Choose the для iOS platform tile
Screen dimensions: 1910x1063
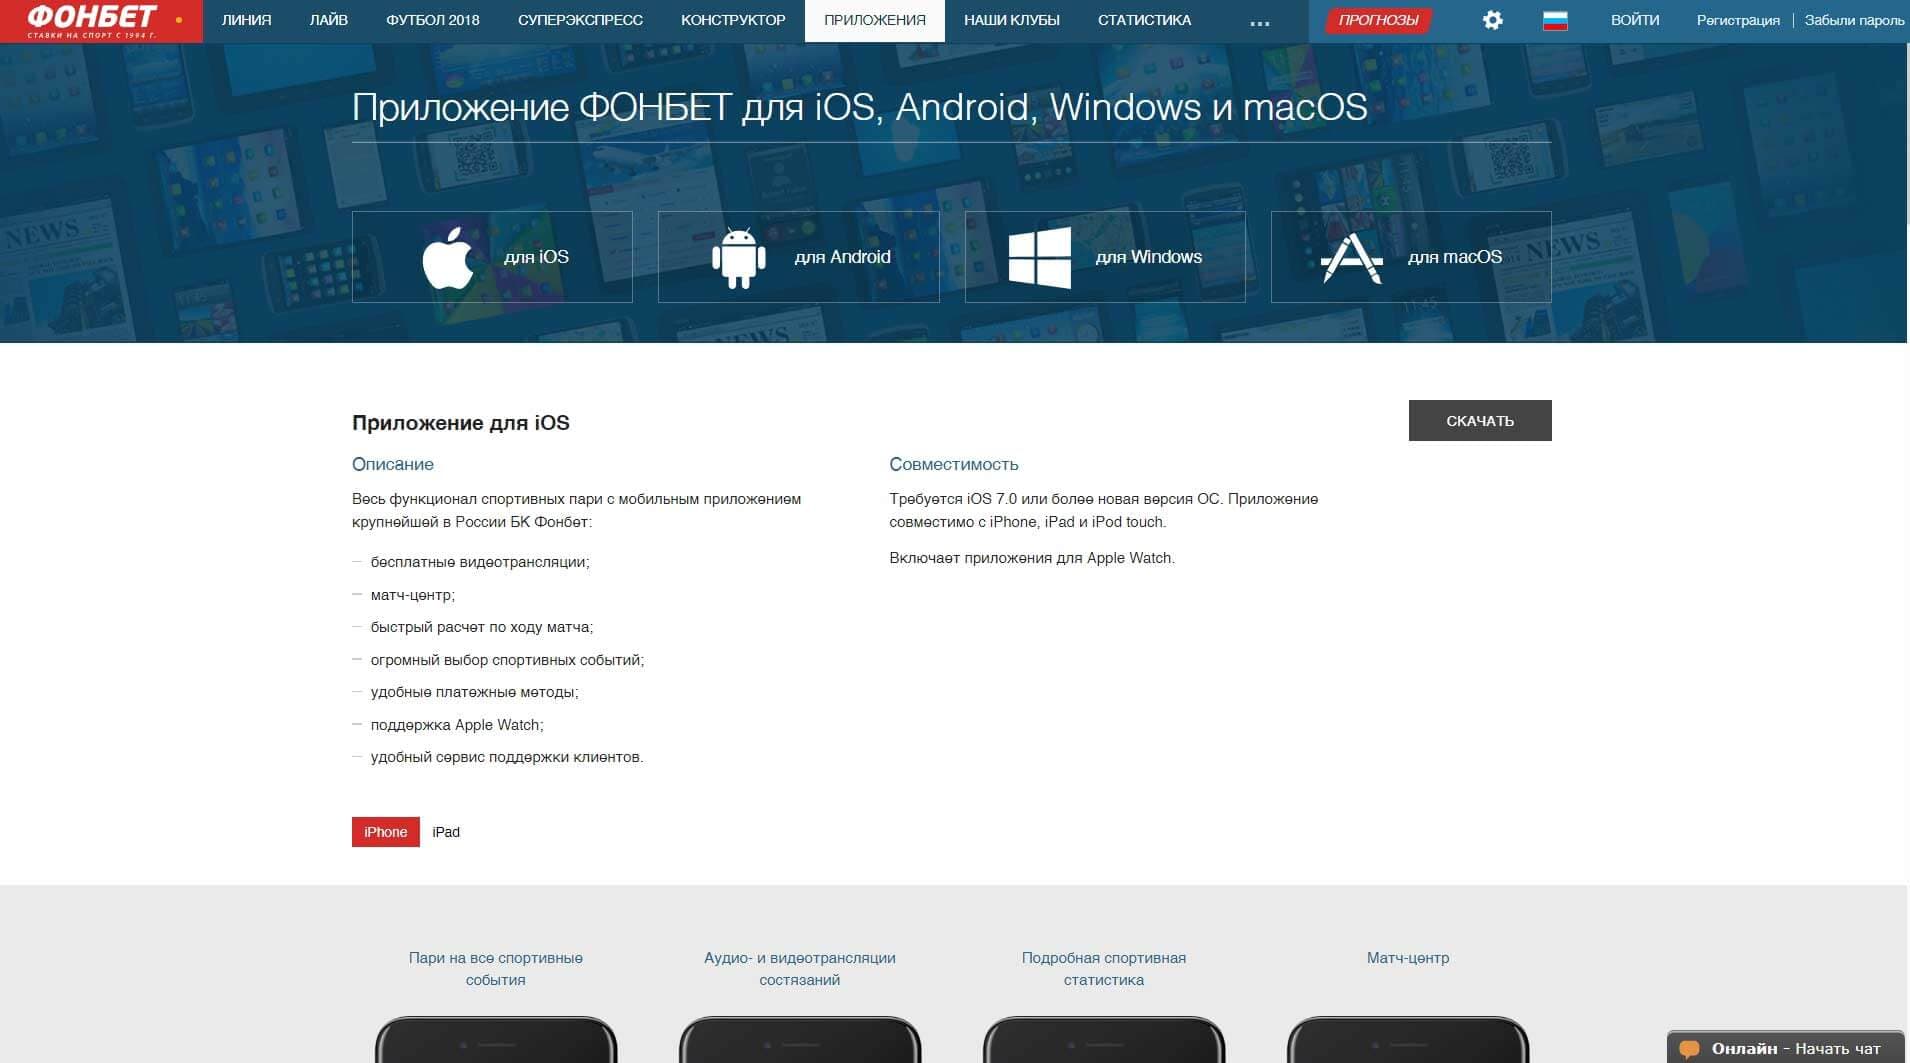492,257
